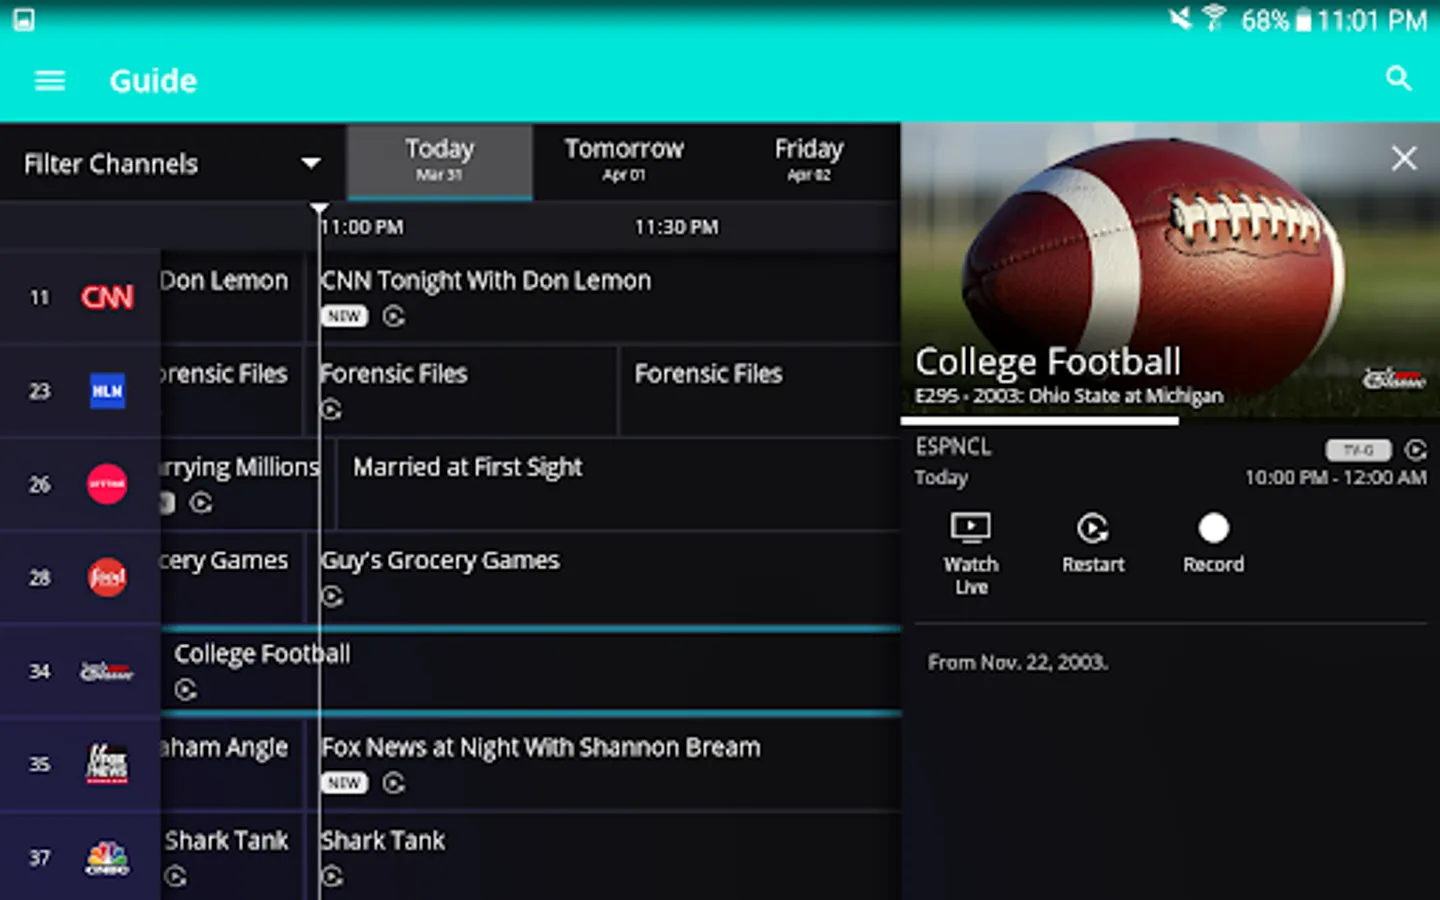The height and width of the screenshot is (900, 1440).
Task: Open the earlier Don Lemon listing
Action: [x=231, y=297]
